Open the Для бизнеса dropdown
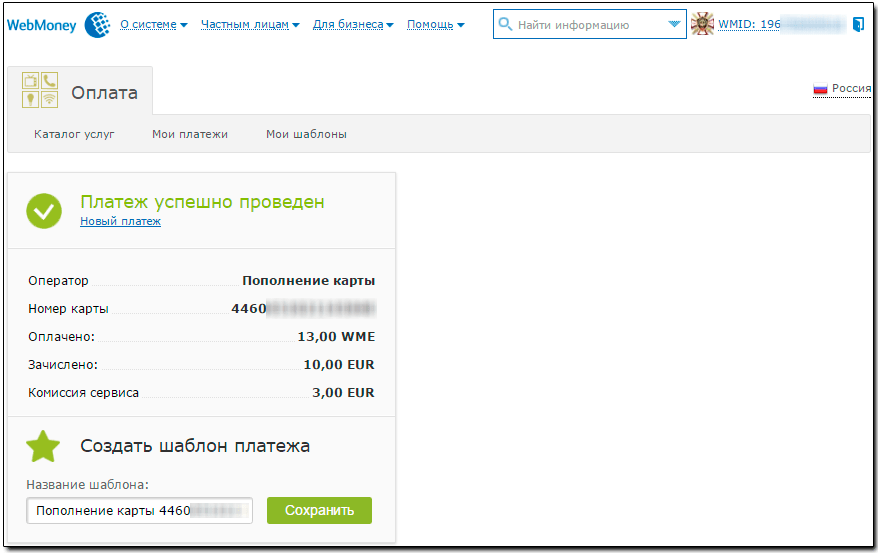 pos(353,25)
